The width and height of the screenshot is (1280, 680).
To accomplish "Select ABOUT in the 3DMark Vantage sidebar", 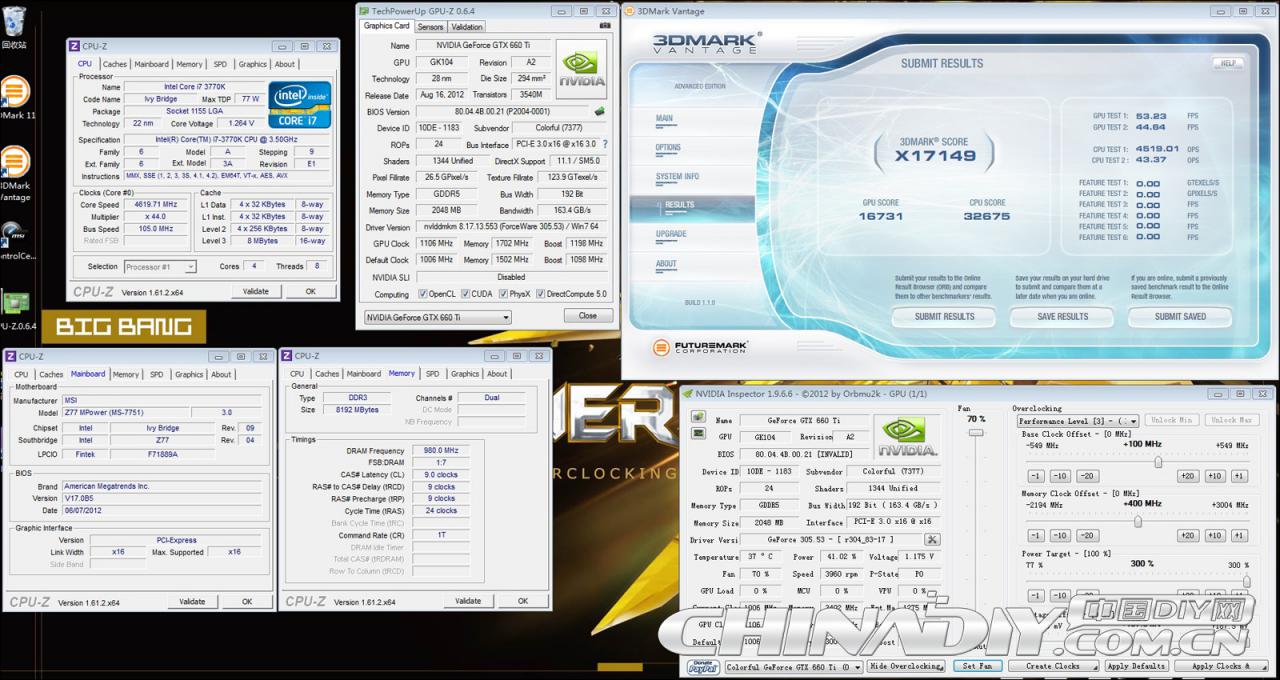I will [666, 264].
